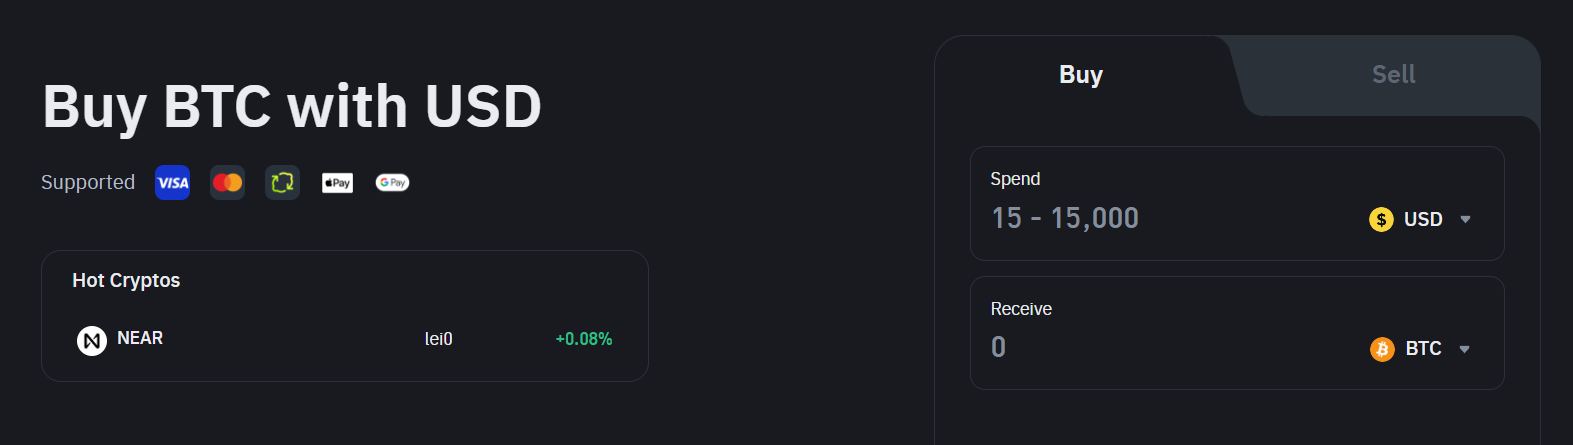Click the Apple Pay icon
1573x445 pixels.
click(337, 183)
